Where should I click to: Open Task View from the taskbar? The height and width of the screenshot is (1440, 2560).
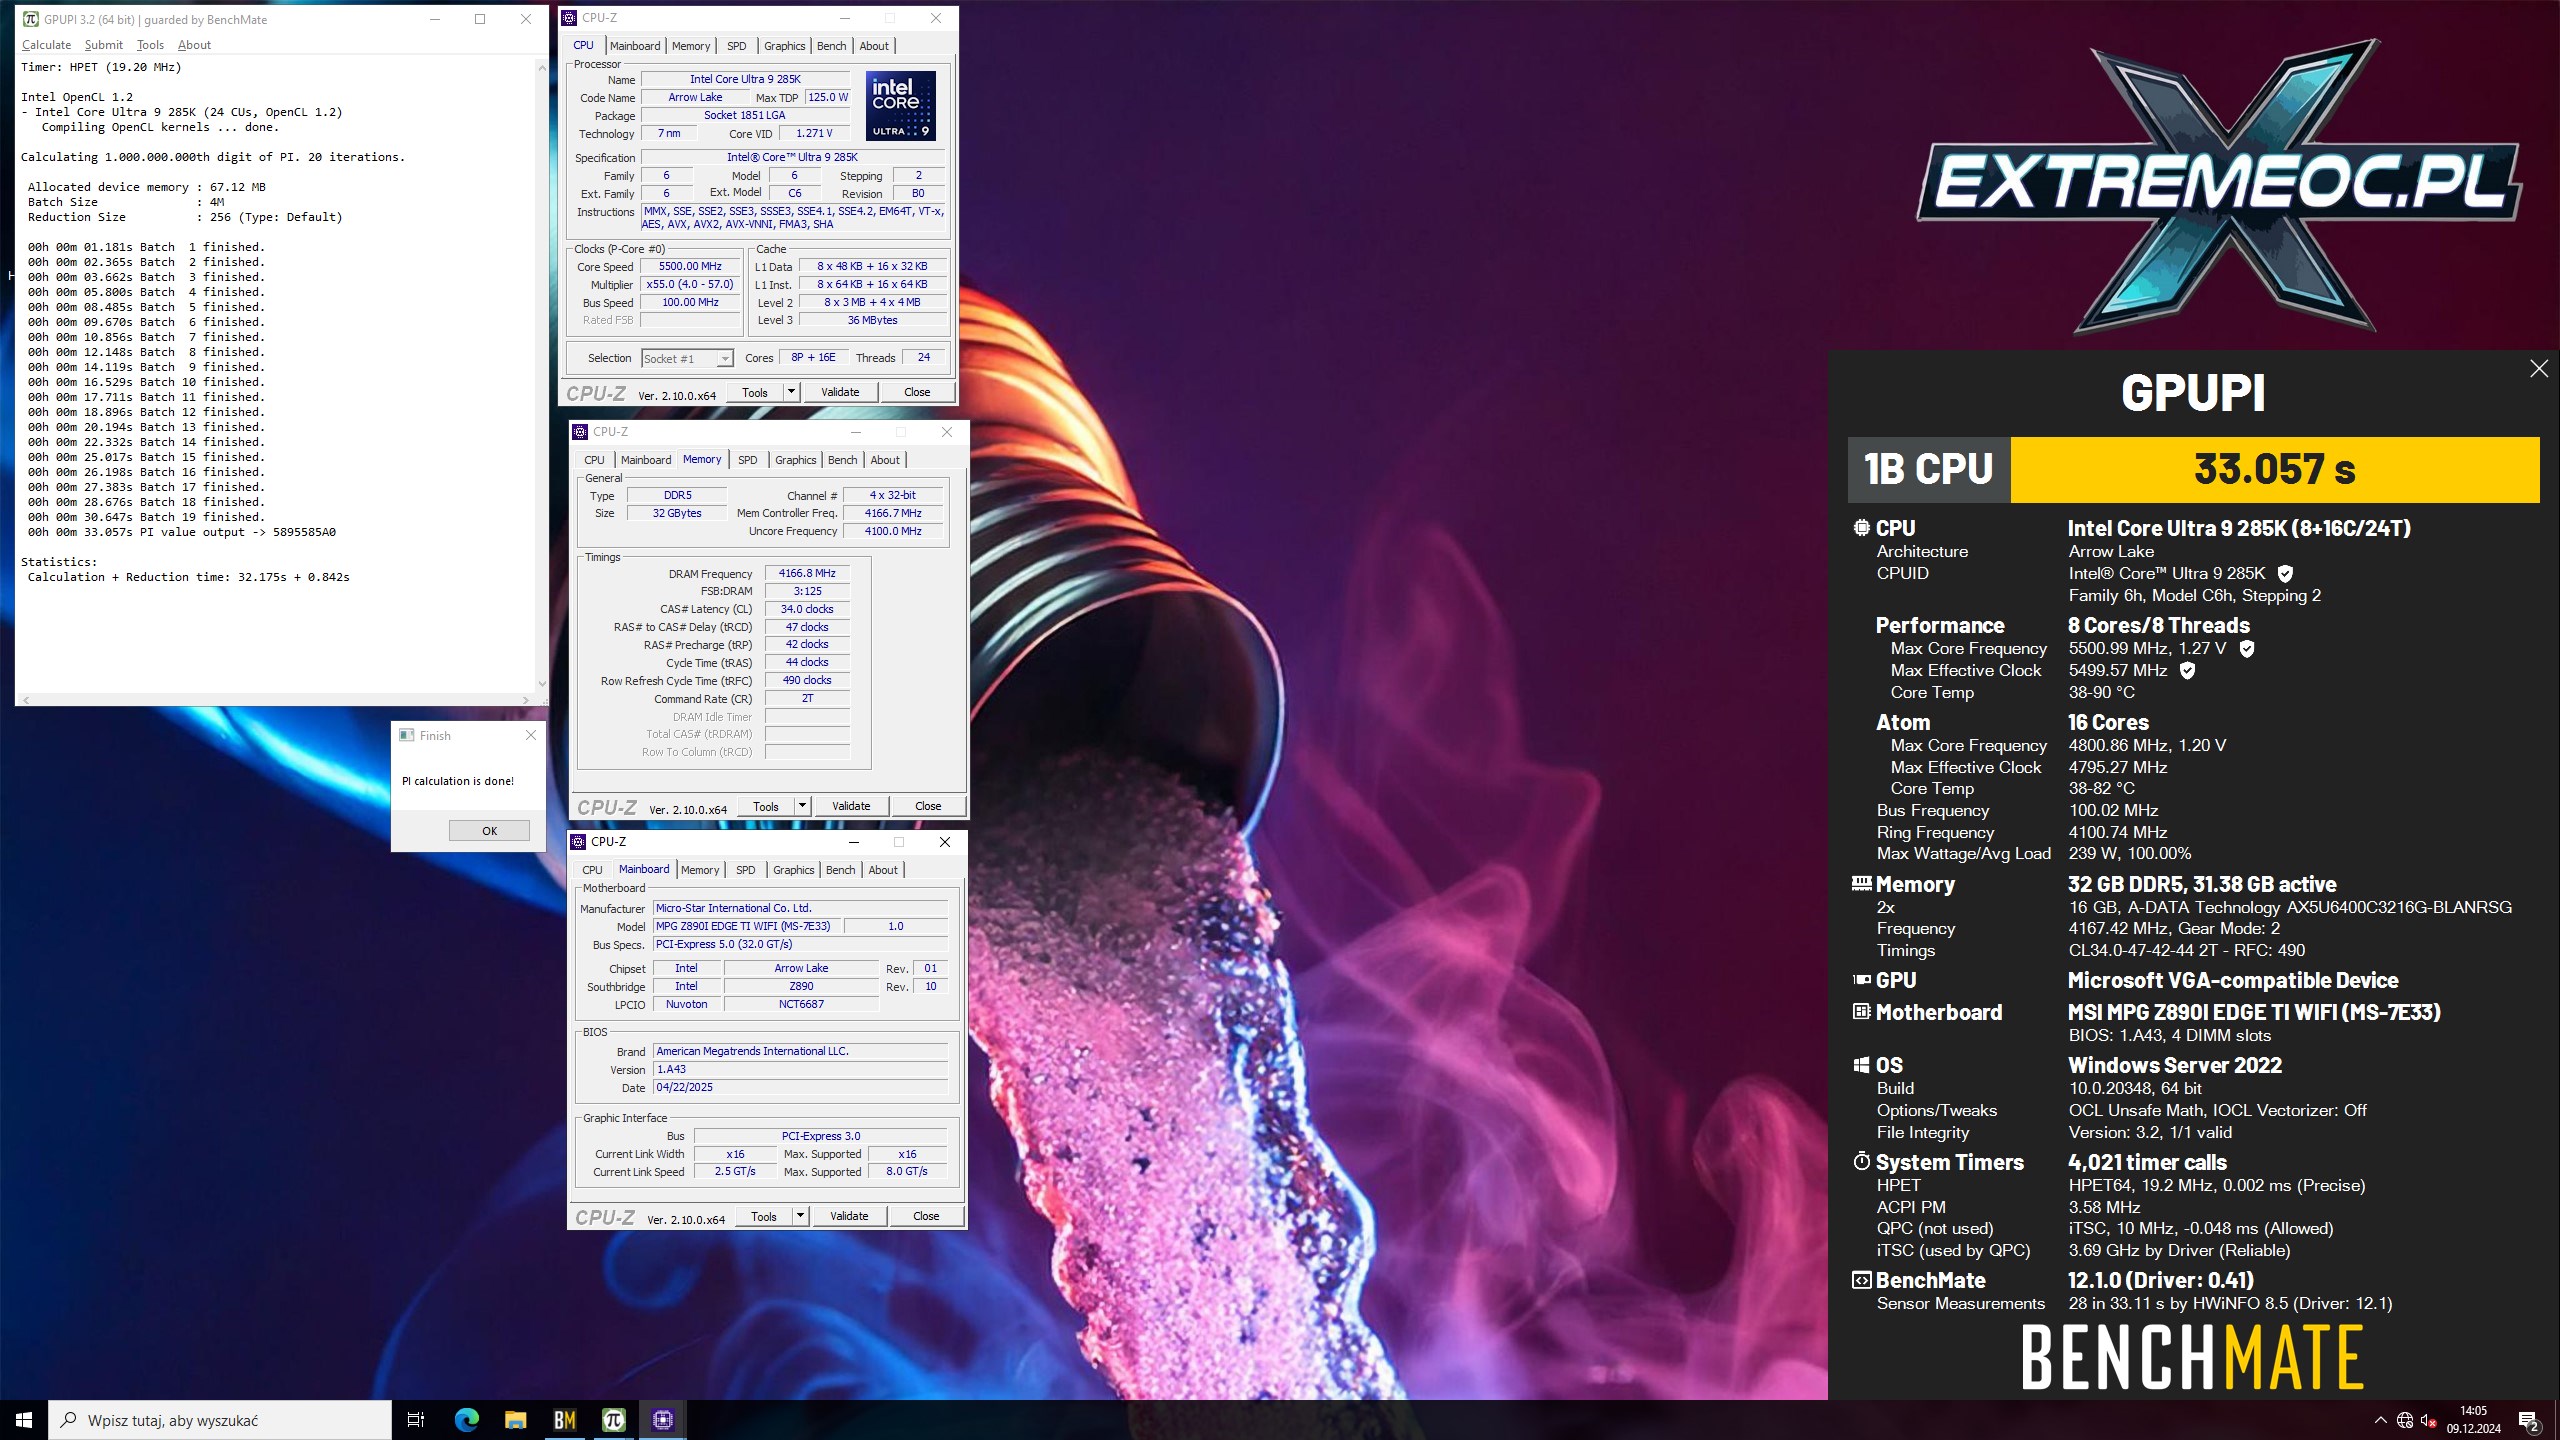click(x=416, y=1420)
